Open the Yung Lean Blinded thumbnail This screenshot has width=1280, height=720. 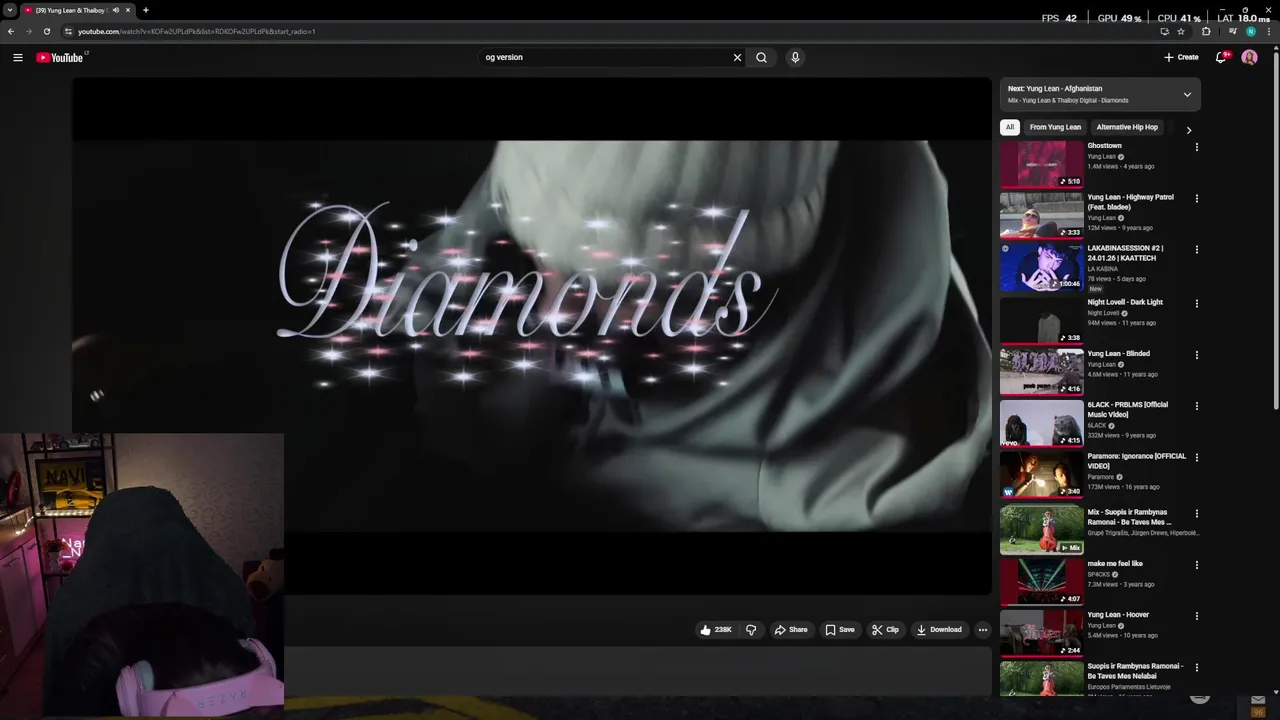tap(1042, 372)
